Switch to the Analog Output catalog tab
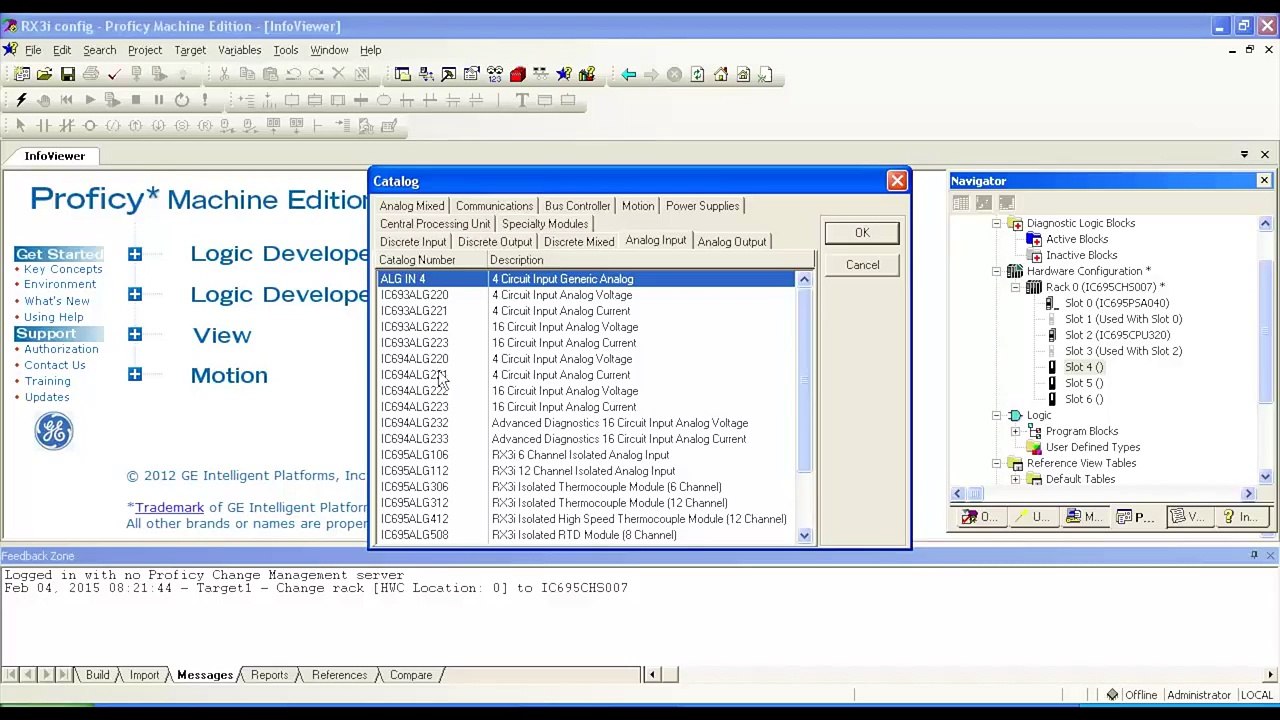This screenshot has width=1280, height=720. tap(732, 242)
